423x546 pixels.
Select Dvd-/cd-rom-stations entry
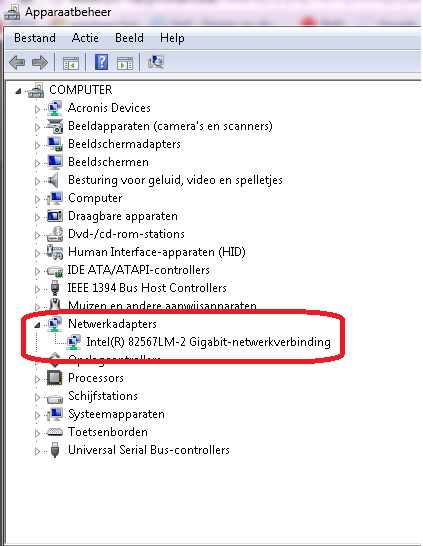tap(126, 234)
